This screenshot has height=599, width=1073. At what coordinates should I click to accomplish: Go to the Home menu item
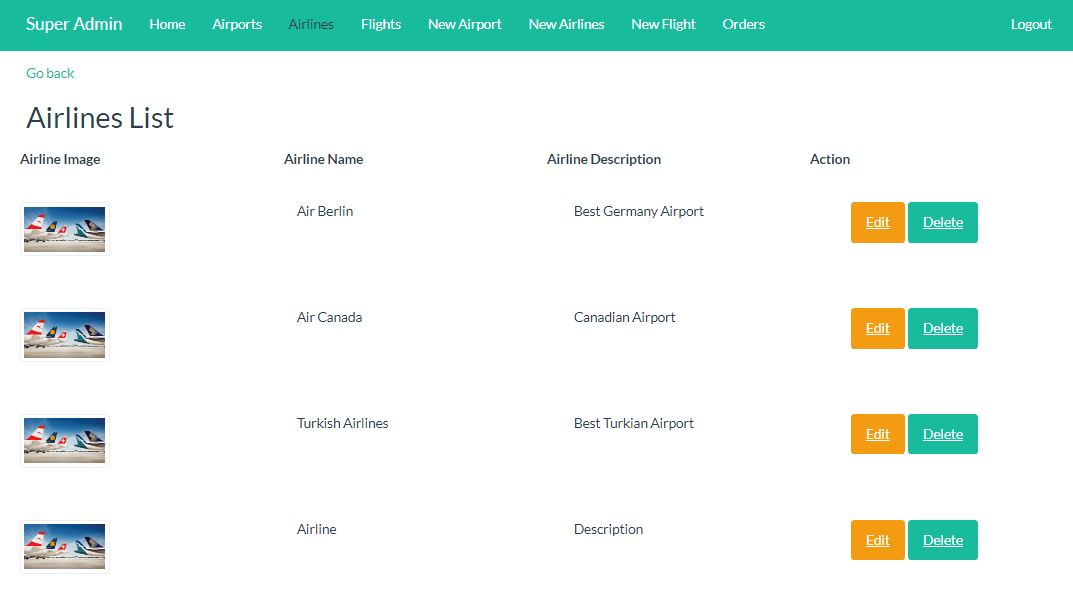(167, 24)
